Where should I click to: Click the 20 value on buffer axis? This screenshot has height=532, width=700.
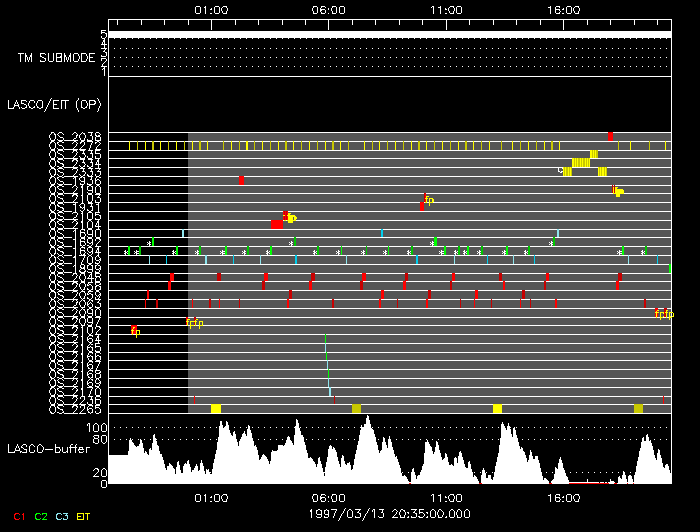(100, 473)
